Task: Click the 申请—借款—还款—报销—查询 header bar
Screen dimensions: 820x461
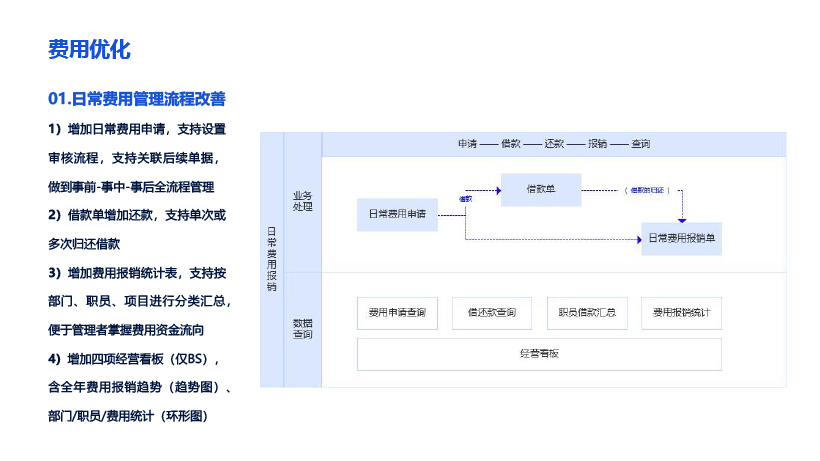Action: coord(553,144)
